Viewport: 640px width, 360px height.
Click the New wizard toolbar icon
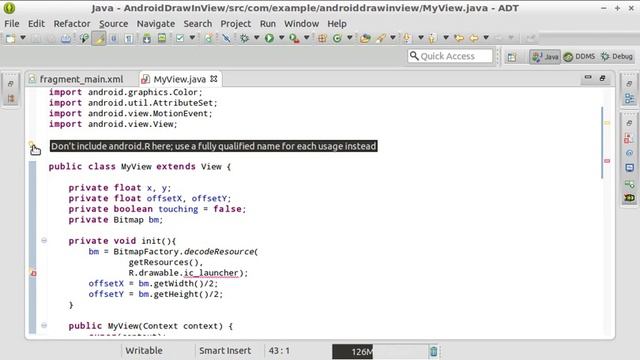10,38
